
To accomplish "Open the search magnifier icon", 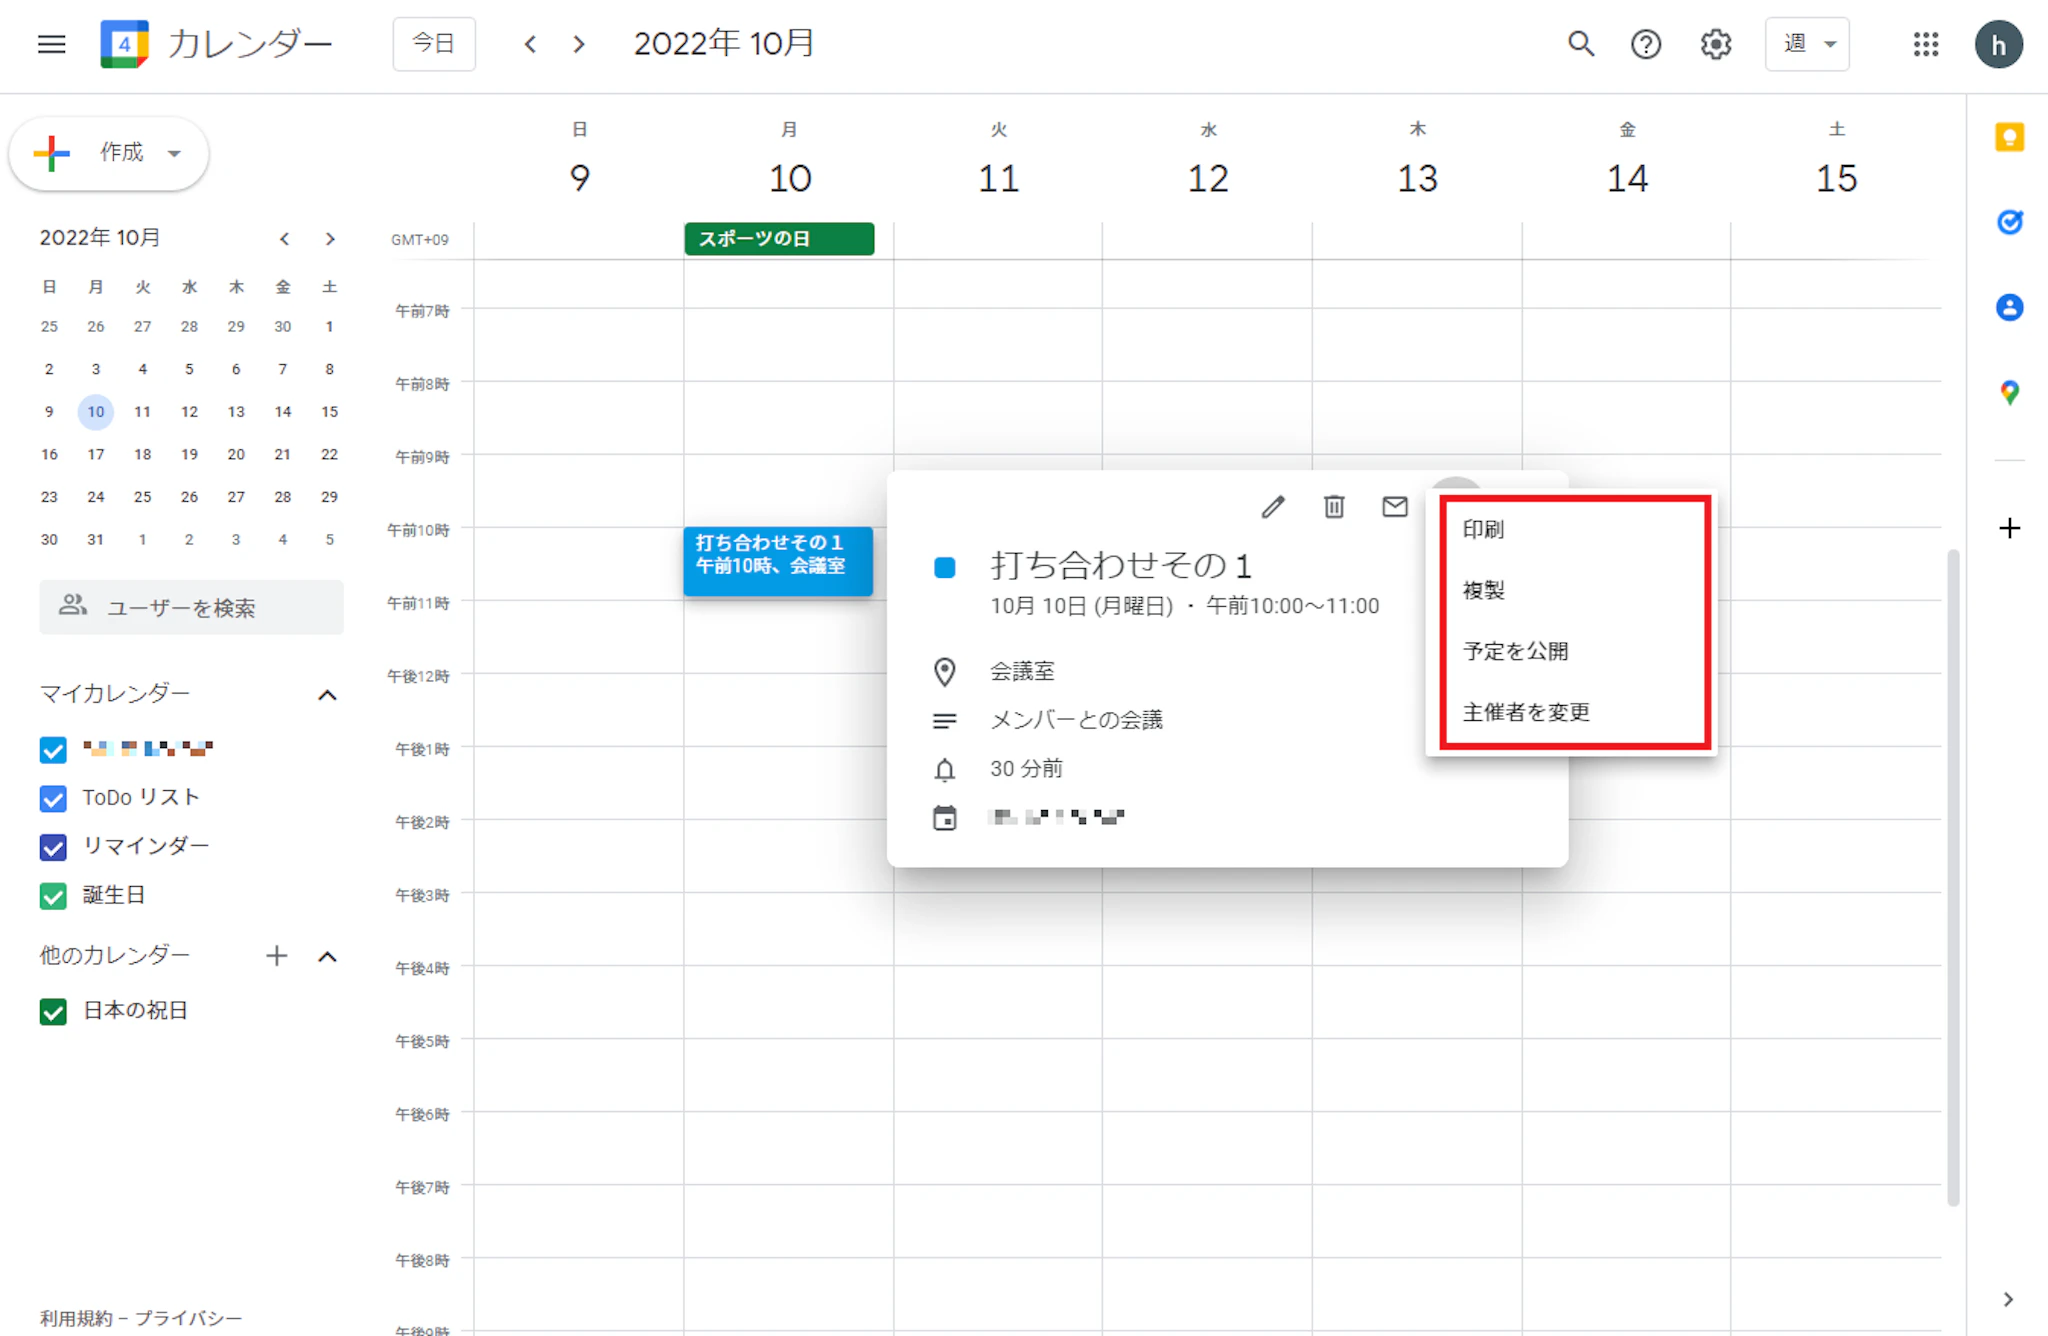I will click(x=1581, y=44).
